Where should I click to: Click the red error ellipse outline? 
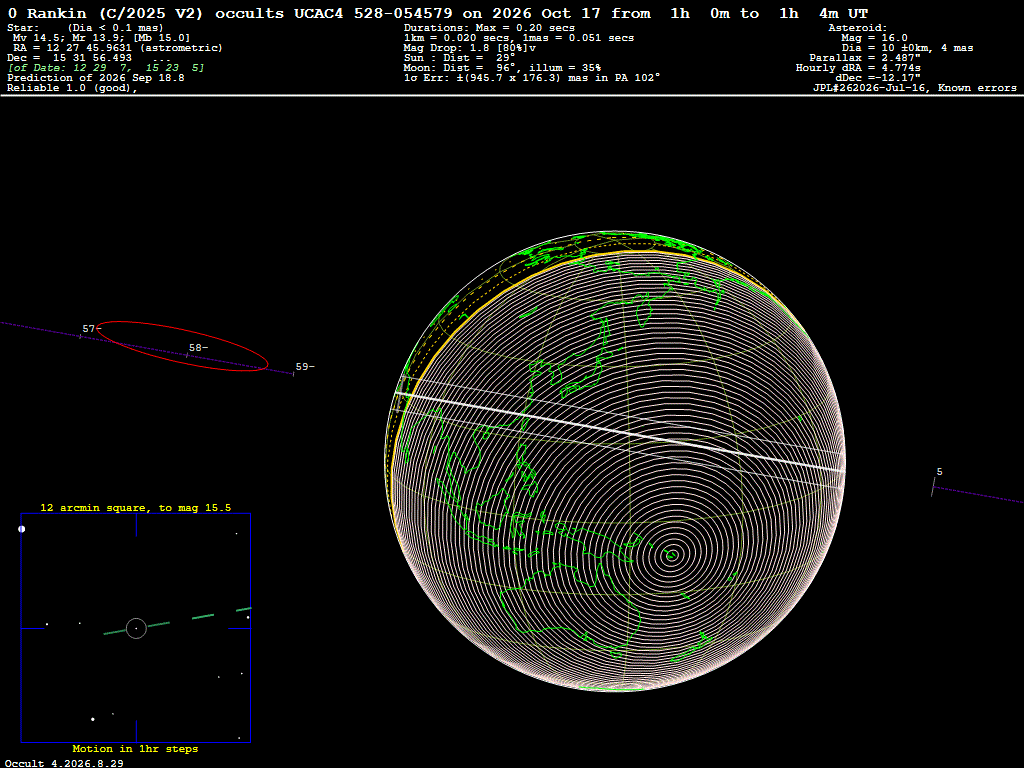pos(183,346)
